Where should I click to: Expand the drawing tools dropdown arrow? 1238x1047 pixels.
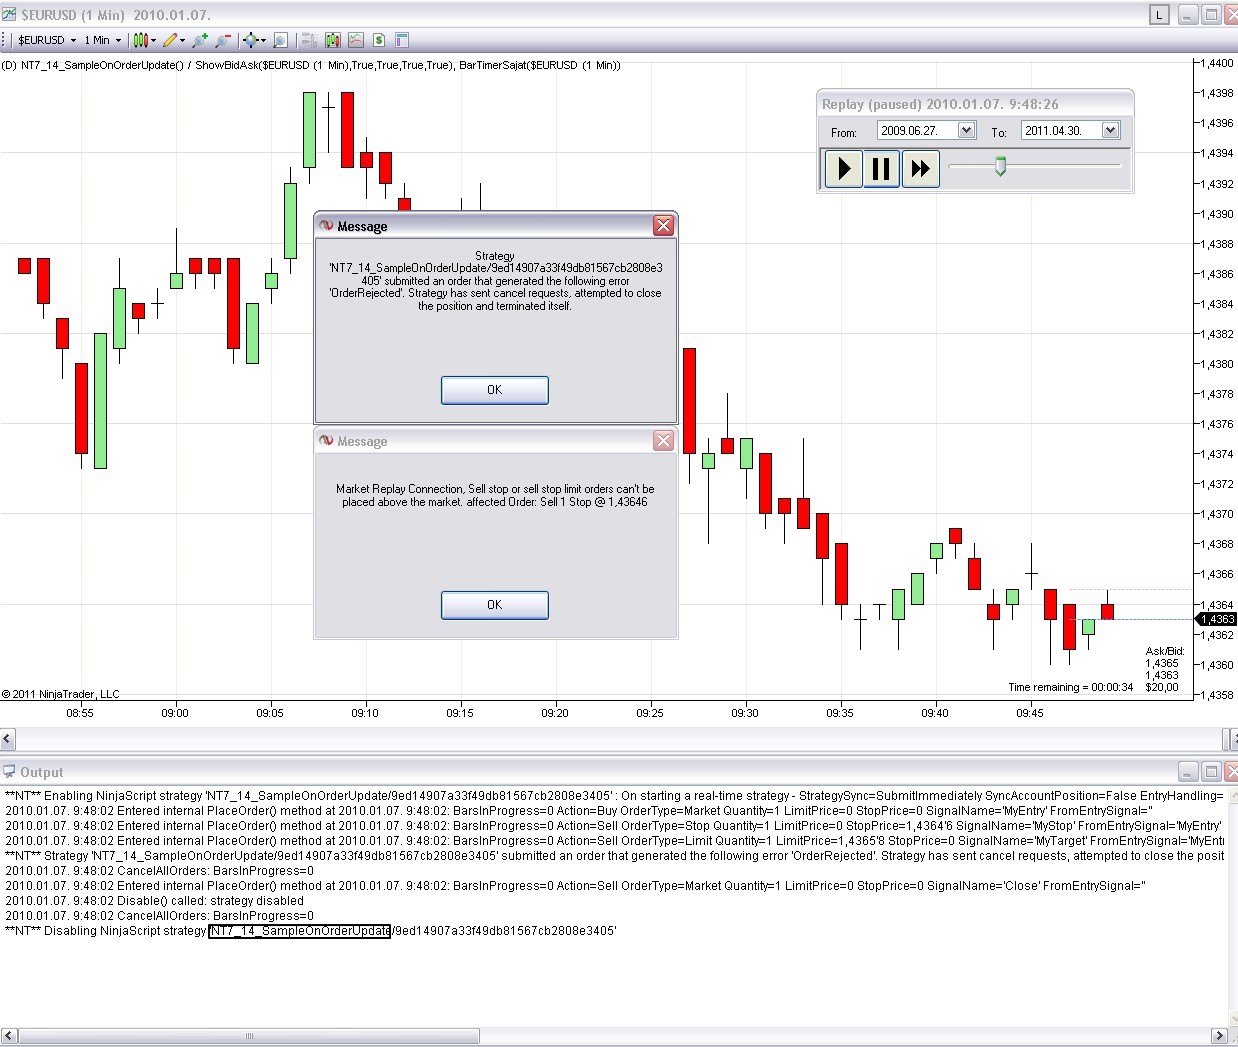pyautogui.click(x=182, y=41)
